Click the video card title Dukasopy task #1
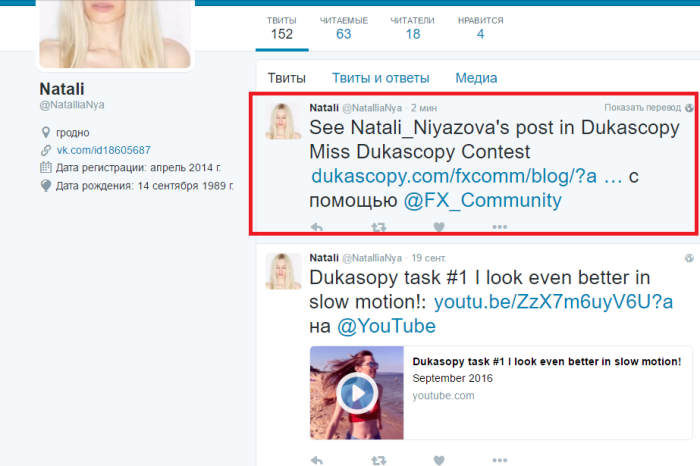This screenshot has height=466, width=700. coord(547,362)
